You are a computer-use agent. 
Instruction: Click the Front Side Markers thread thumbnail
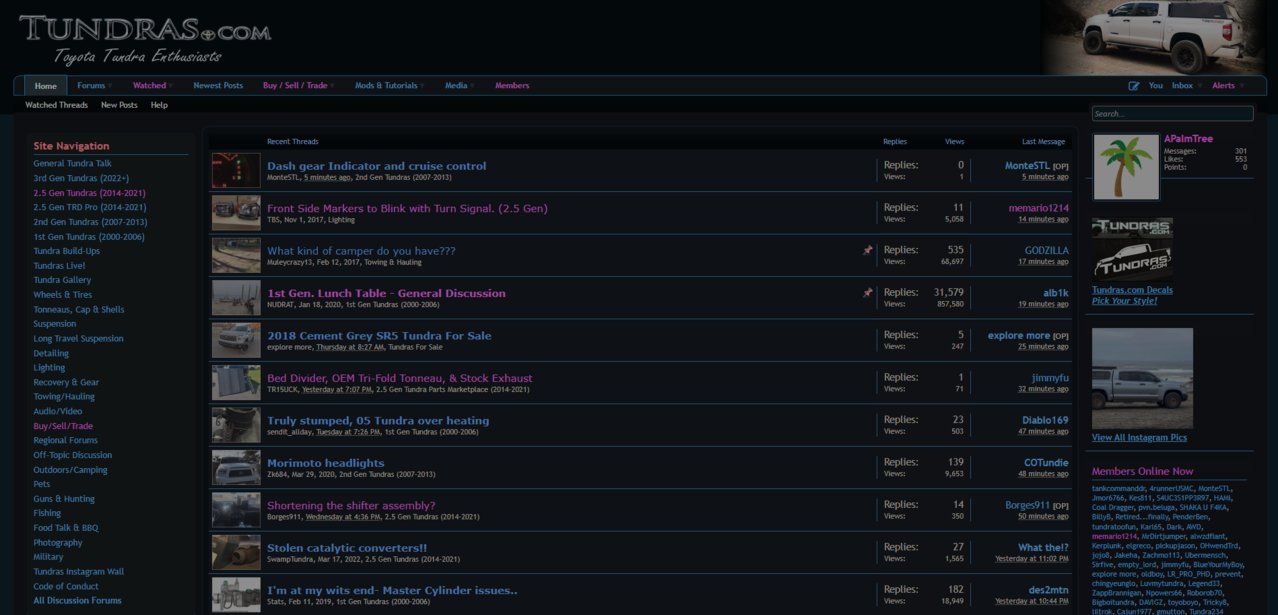pyautogui.click(x=236, y=213)
